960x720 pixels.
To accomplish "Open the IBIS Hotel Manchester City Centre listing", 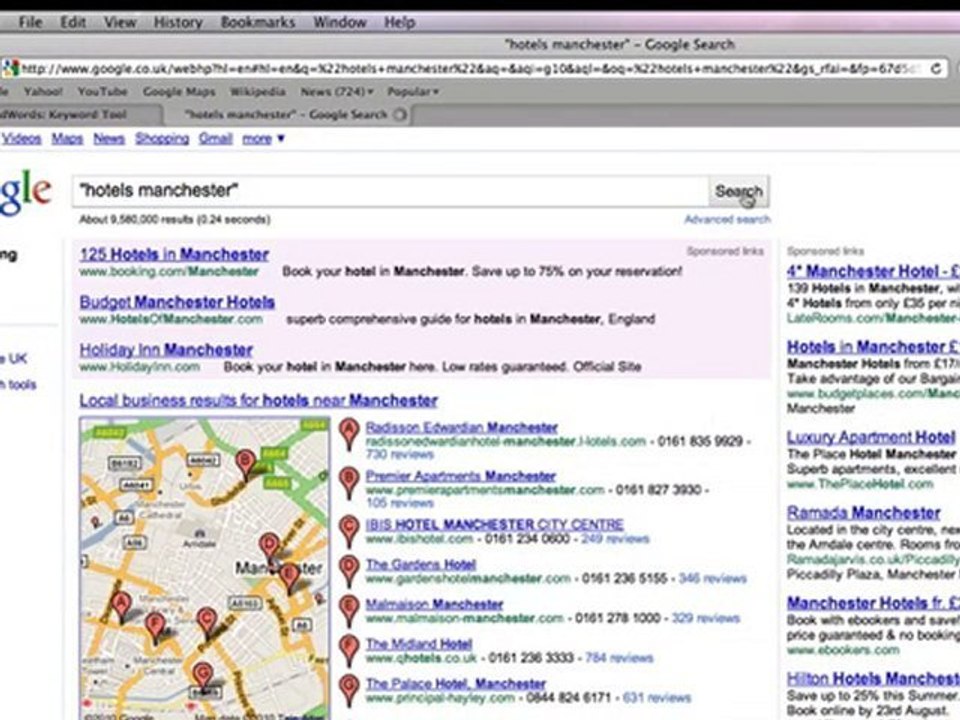I will pos(495,525).
